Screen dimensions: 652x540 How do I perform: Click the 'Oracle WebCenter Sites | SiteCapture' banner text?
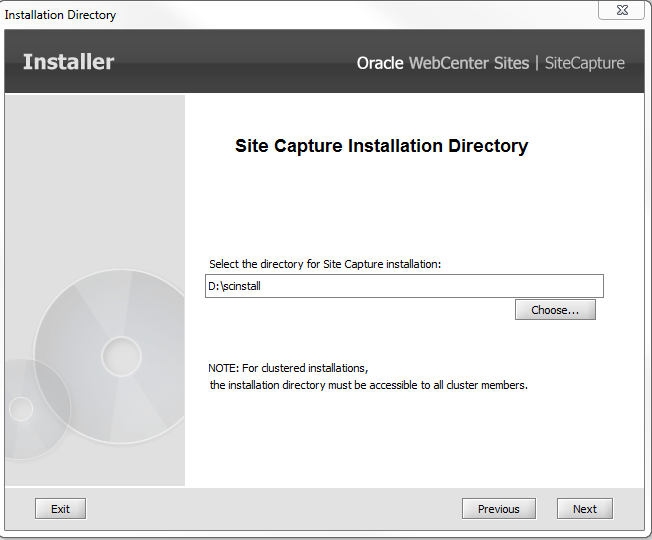point(491,63)
